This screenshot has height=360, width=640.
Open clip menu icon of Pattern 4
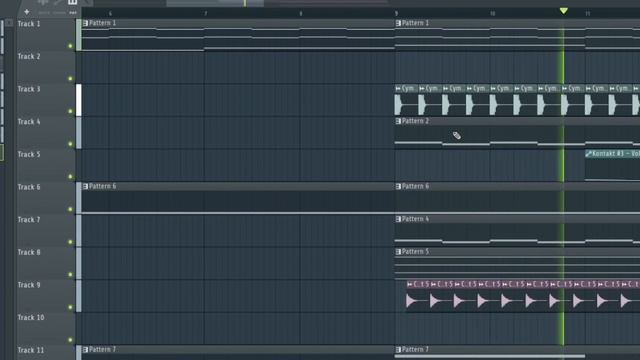click(398, 219)
